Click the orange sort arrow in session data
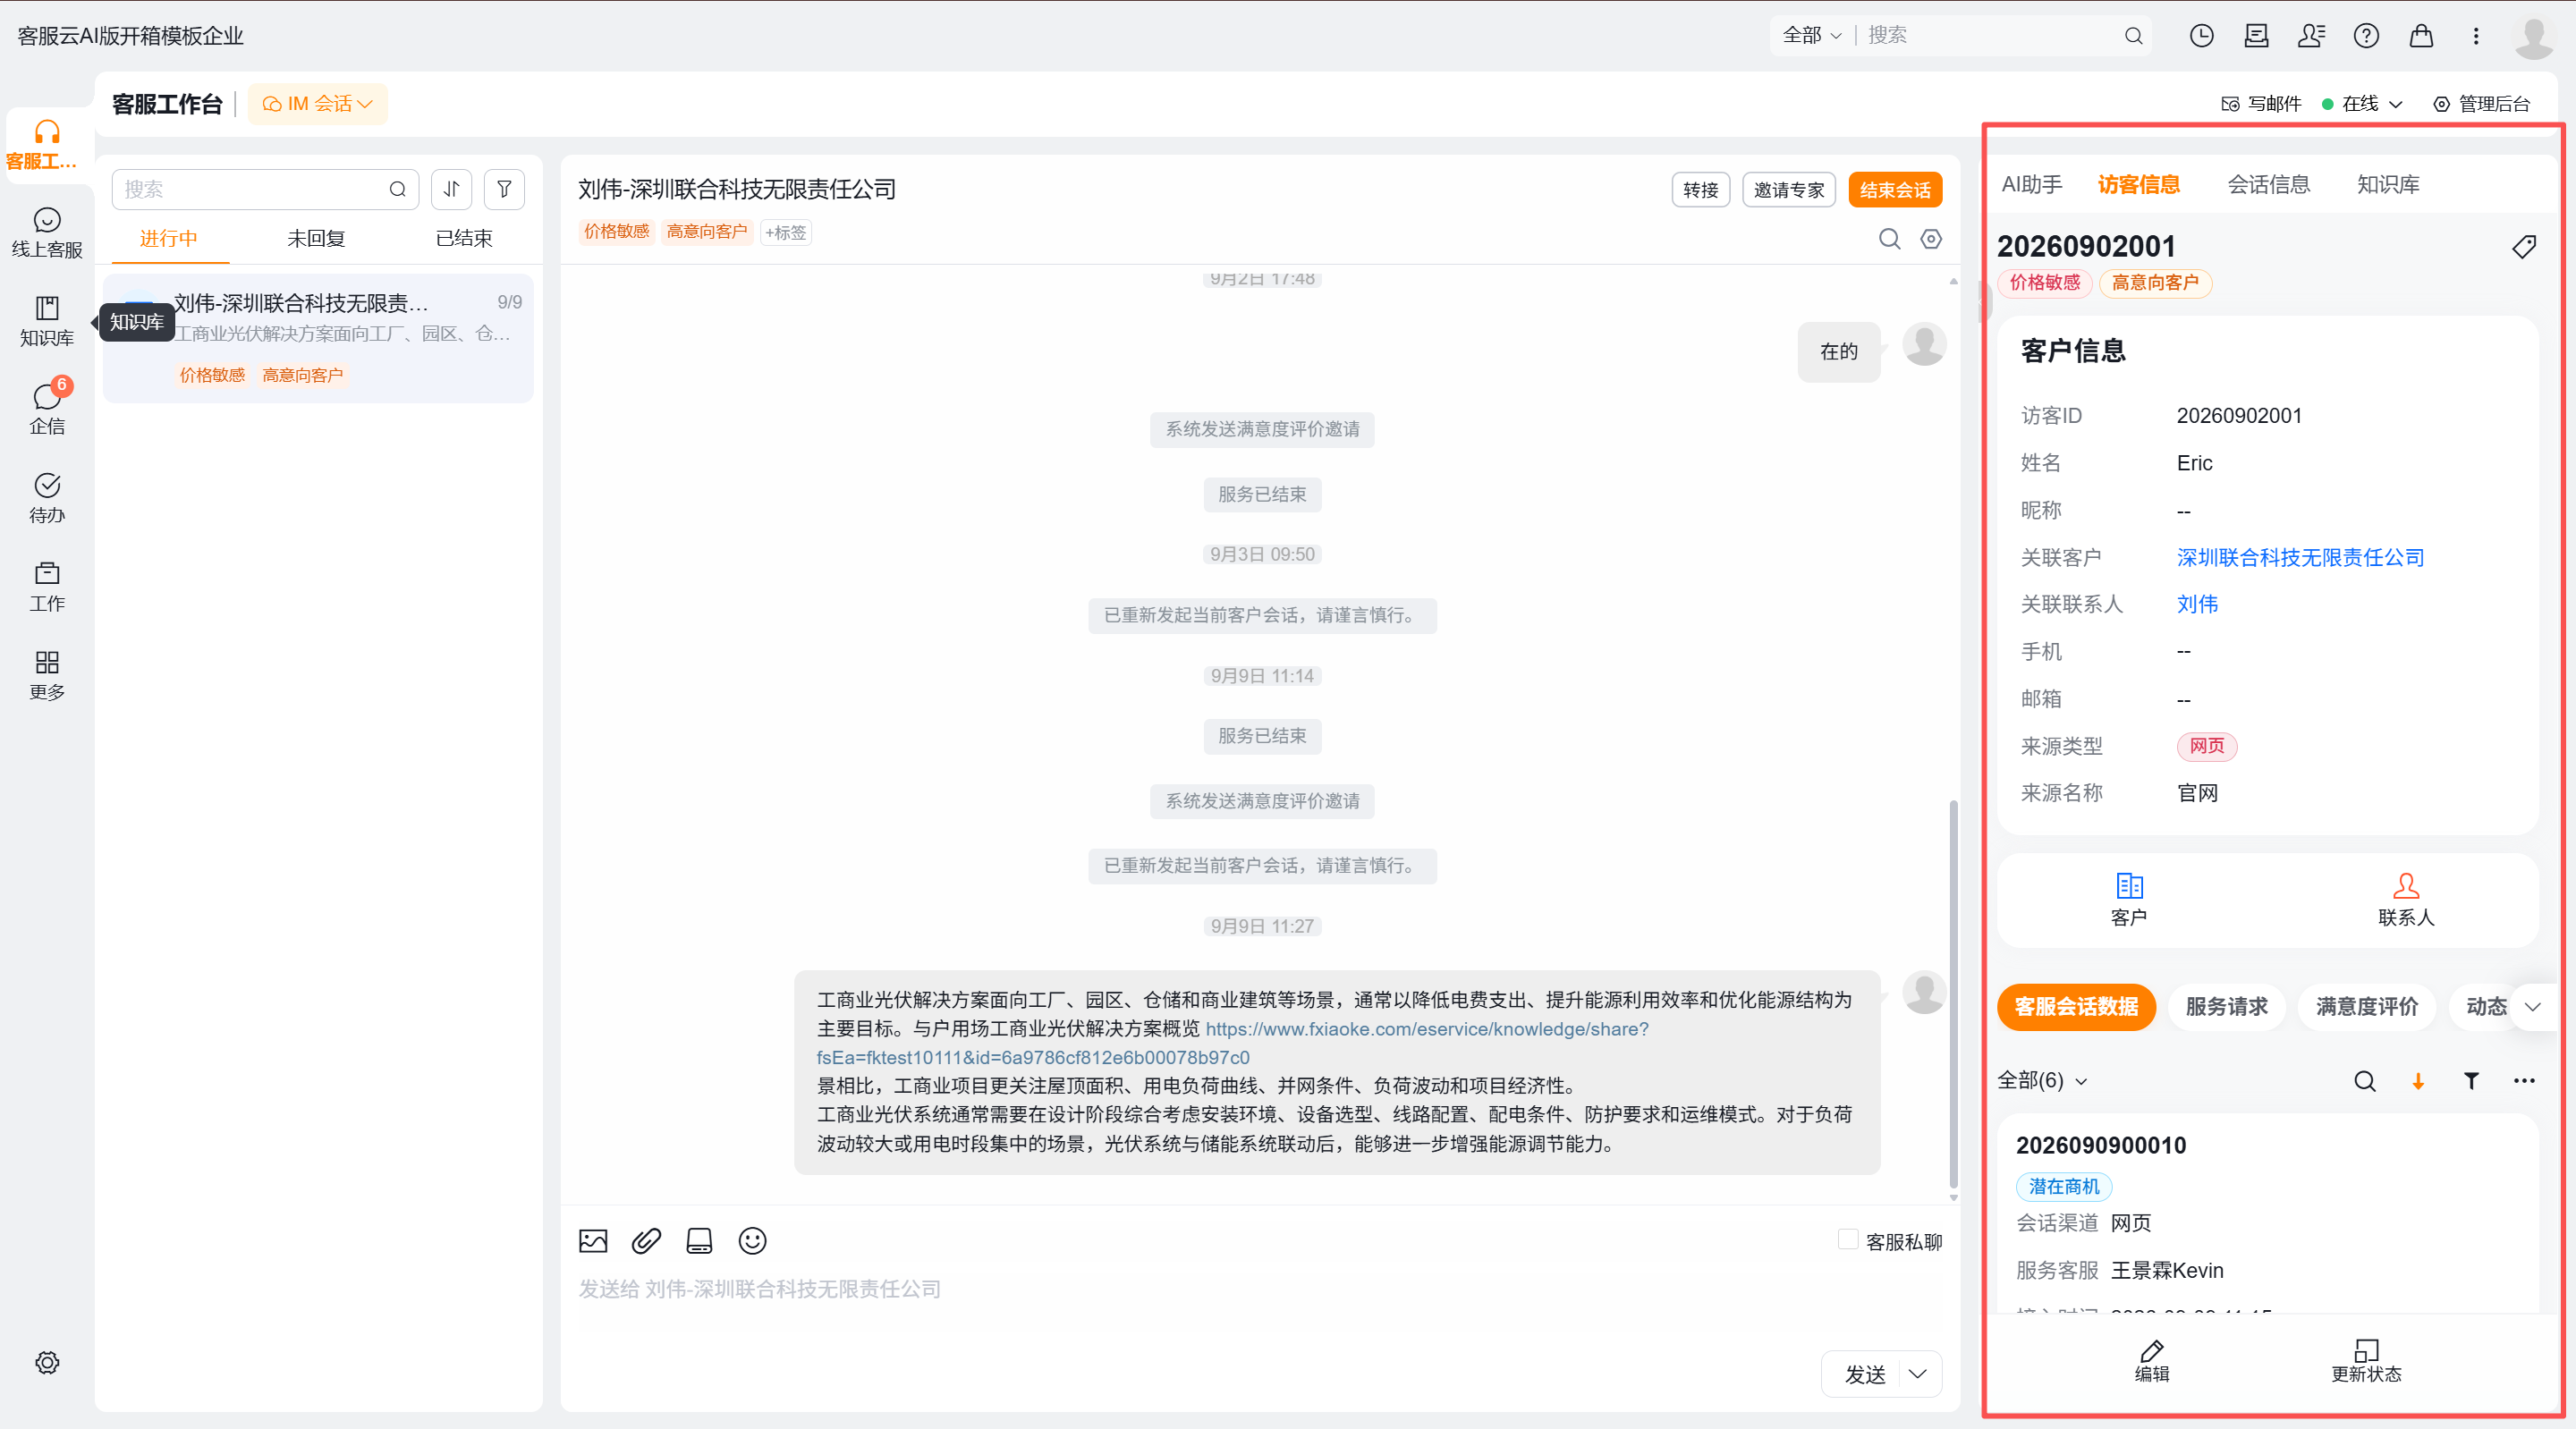The height and width of the screenshot is (1429, 2576). [2418, 1081]
